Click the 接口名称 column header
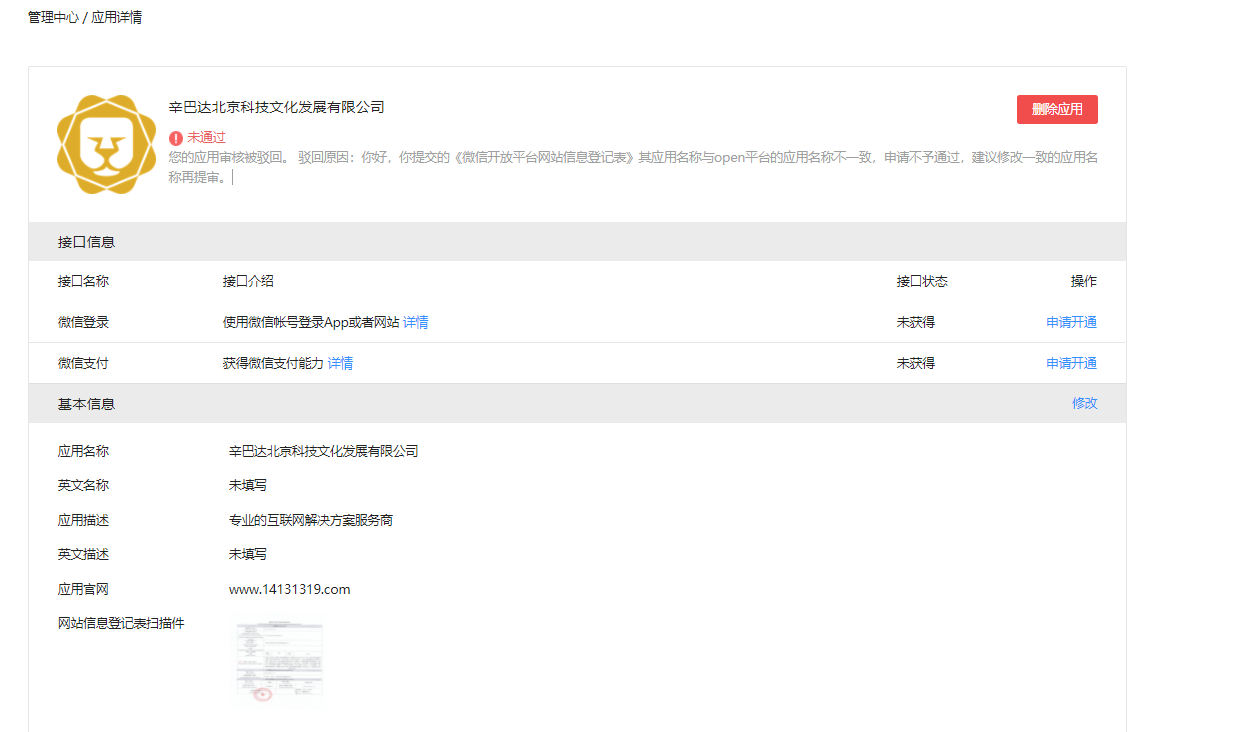1257x732 pixels. pos(83,281)
